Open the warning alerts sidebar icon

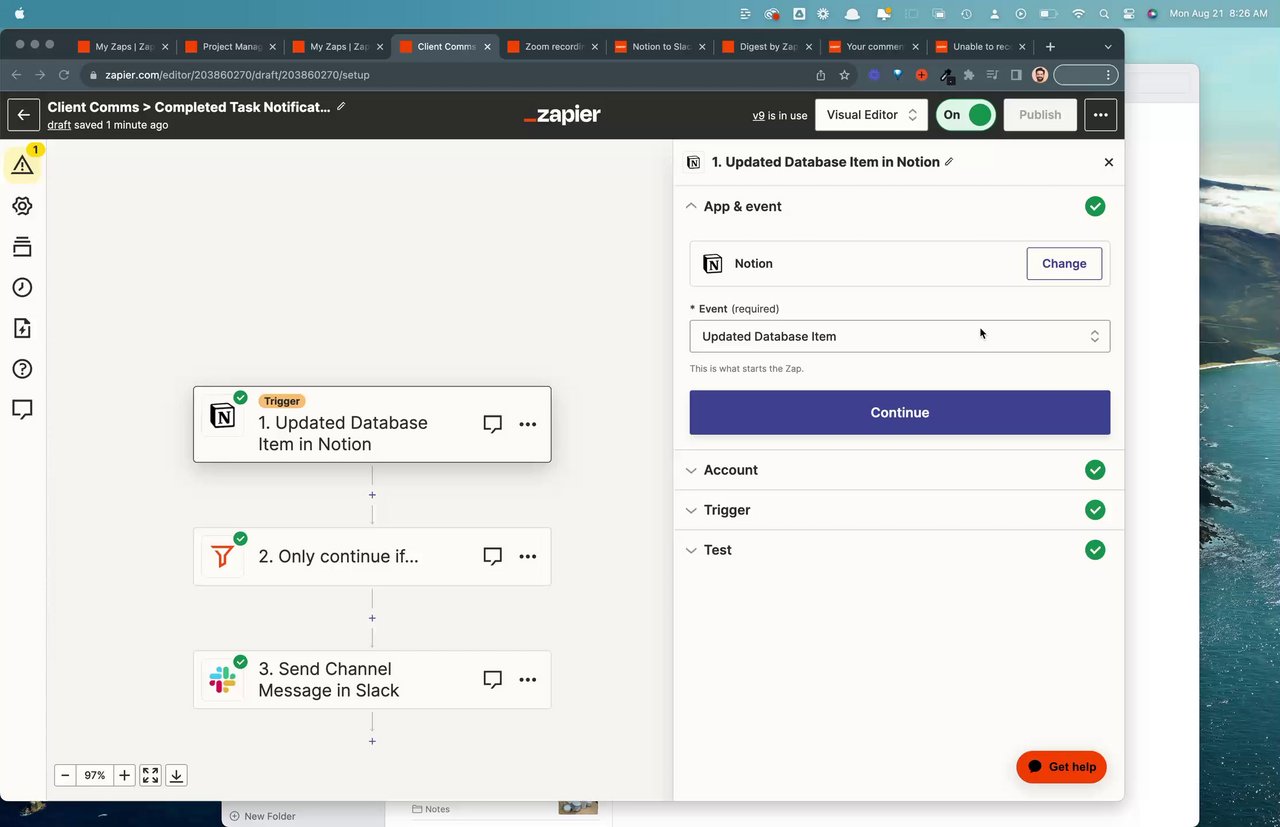coord(23,165)
